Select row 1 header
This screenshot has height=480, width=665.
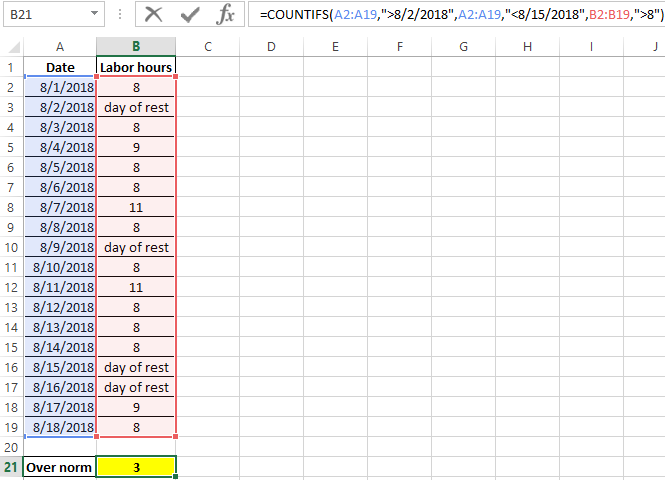11,67
